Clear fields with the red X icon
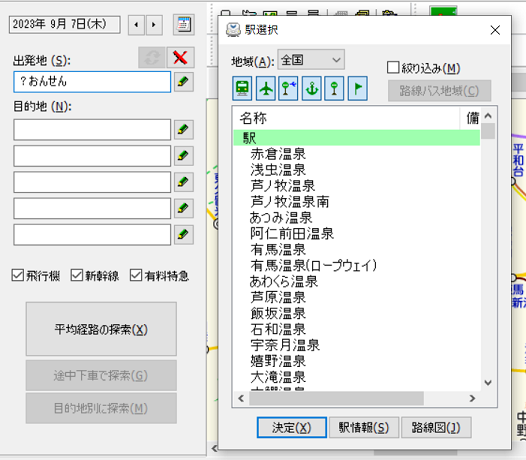 180,57
